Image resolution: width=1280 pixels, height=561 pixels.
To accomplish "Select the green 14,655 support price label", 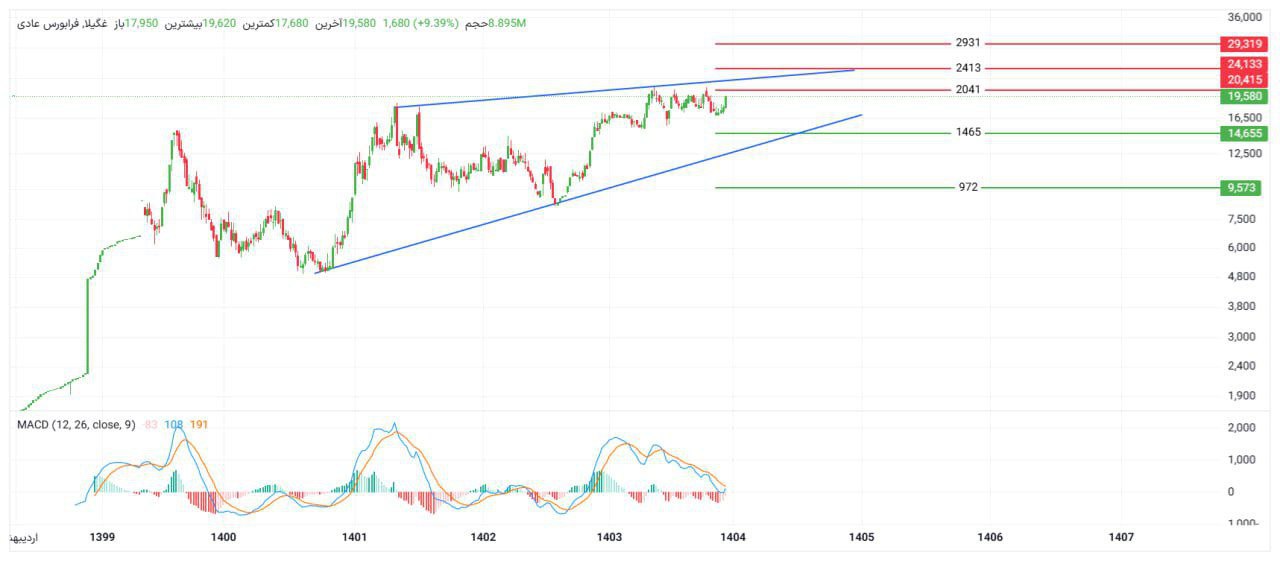I will point(1243,133).
